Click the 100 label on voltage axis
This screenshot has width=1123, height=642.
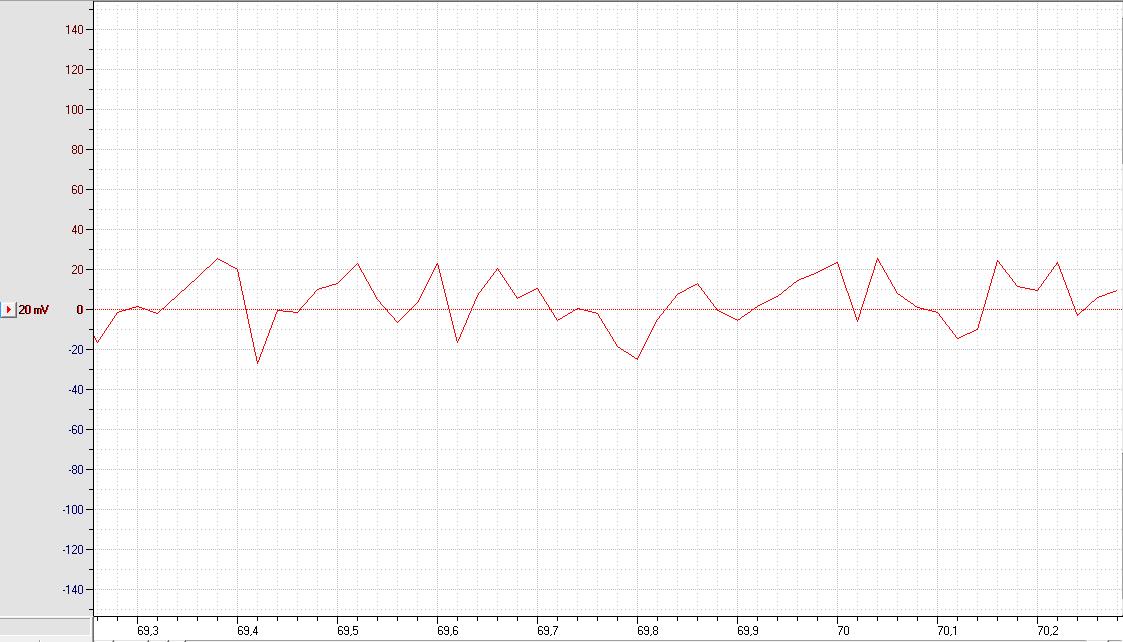coord(74,110)
